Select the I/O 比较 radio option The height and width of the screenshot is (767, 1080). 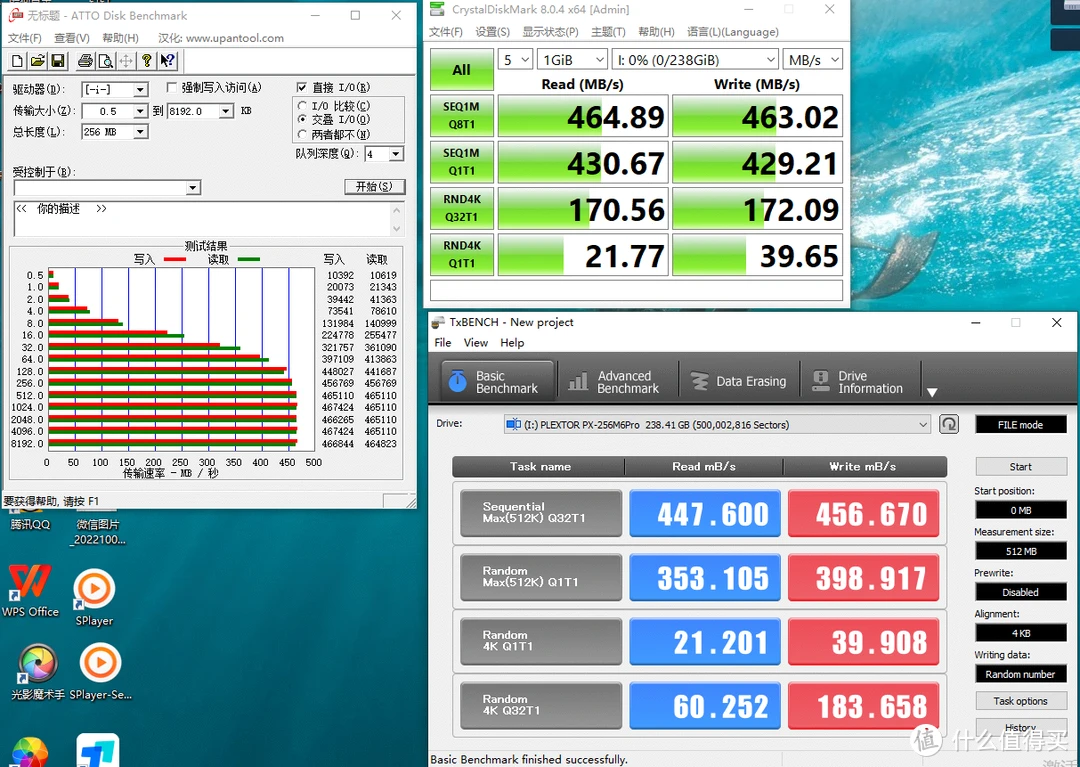[x=302, y=106]
